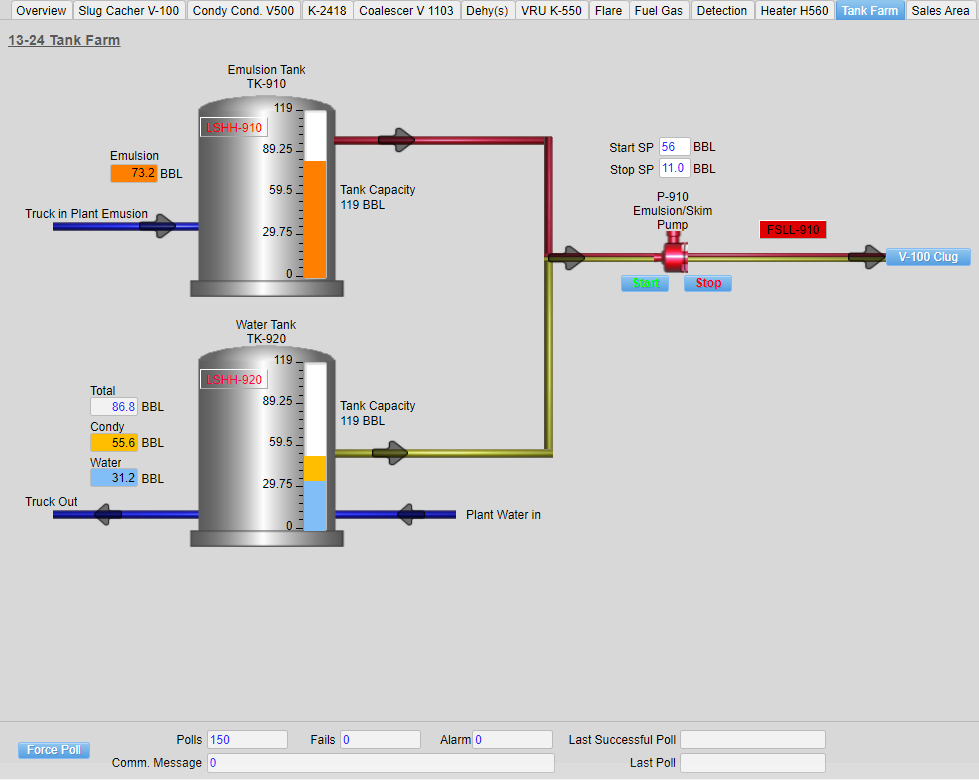Click the Plant Water in flow arrow
The image size is (979, 780).
(x=410, y=515)
